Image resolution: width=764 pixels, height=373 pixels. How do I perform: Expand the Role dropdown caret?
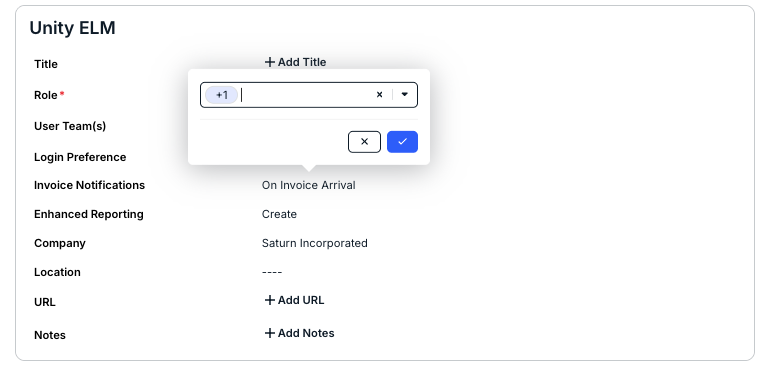404,95
